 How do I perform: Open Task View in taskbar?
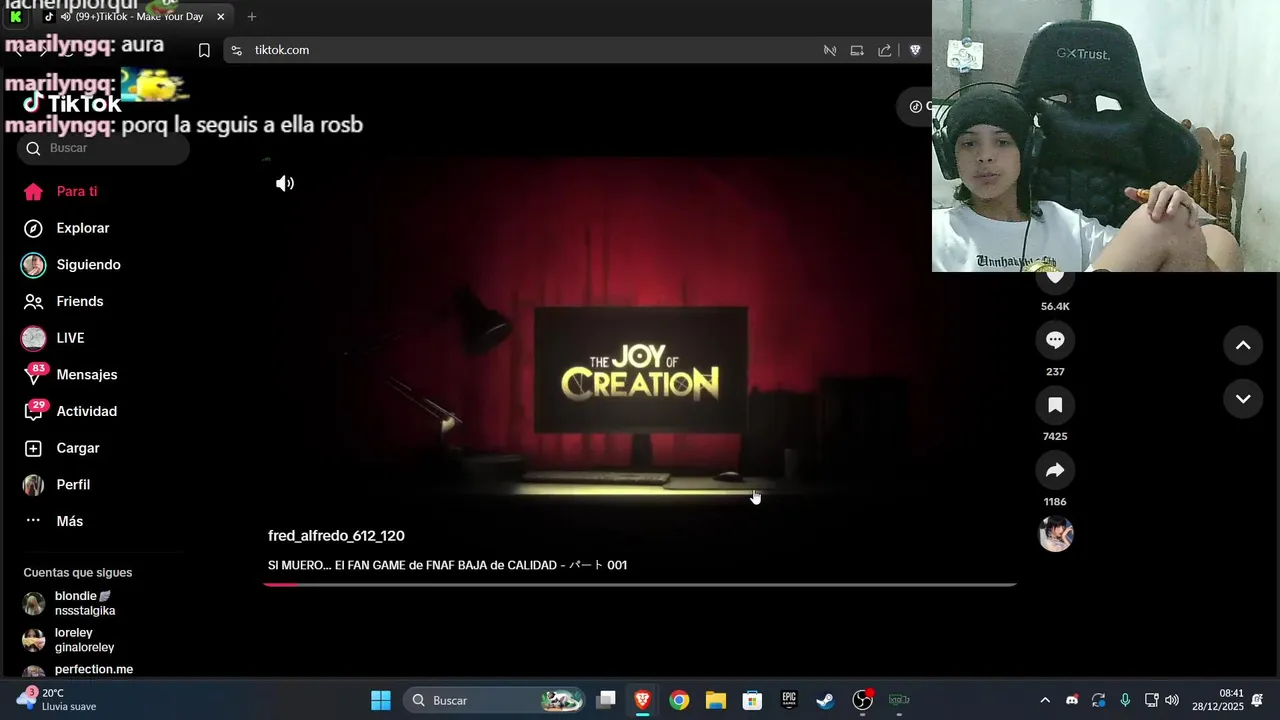606,700
